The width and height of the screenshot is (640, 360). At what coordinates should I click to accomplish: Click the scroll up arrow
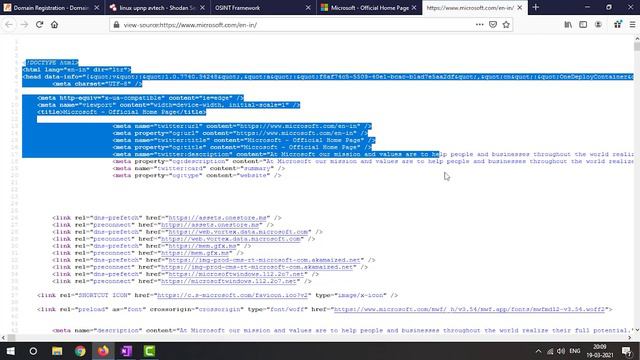coord(637,38)
